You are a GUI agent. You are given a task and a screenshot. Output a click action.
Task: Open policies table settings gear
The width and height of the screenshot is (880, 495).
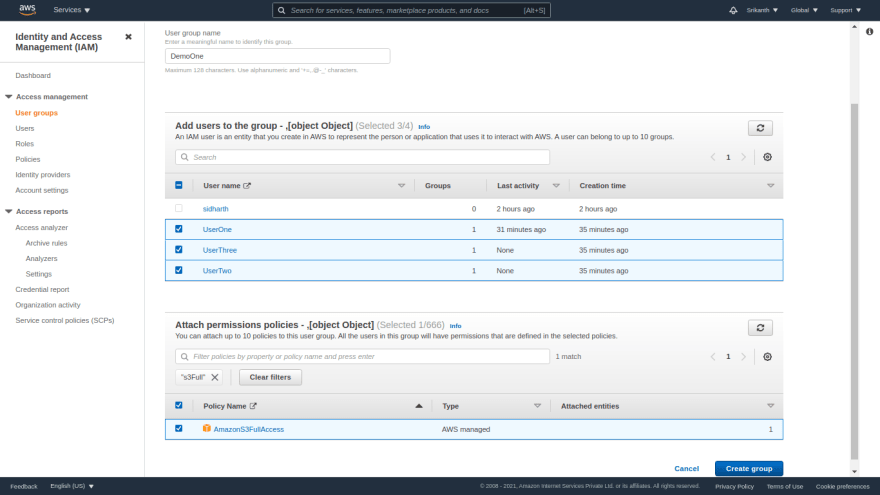767,357
